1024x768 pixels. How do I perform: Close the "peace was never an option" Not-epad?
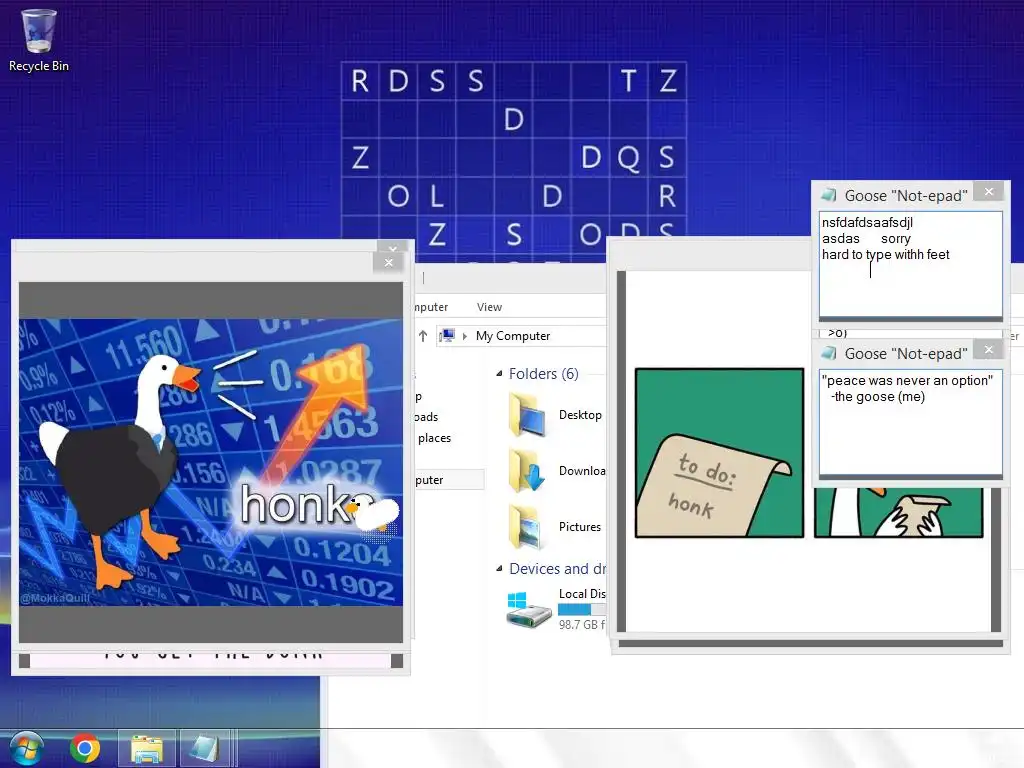[989, 349]
